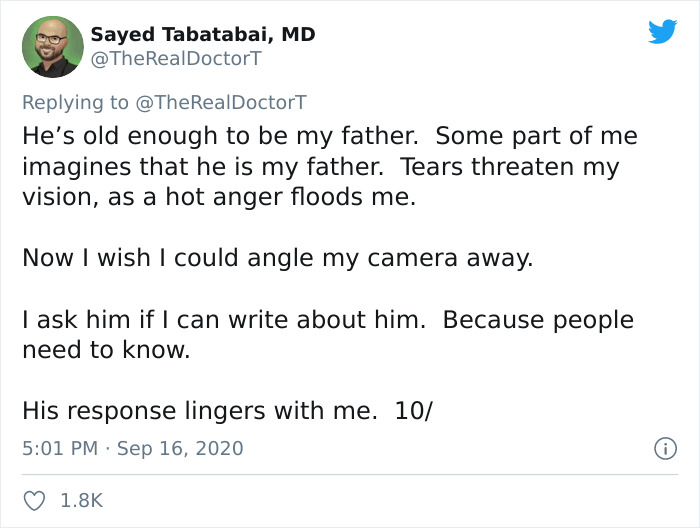The height and width of the screenshot is (528, 700).
Task: Click the display name Sayed Tabatabai, MD
Action: [x=203, y=34]
